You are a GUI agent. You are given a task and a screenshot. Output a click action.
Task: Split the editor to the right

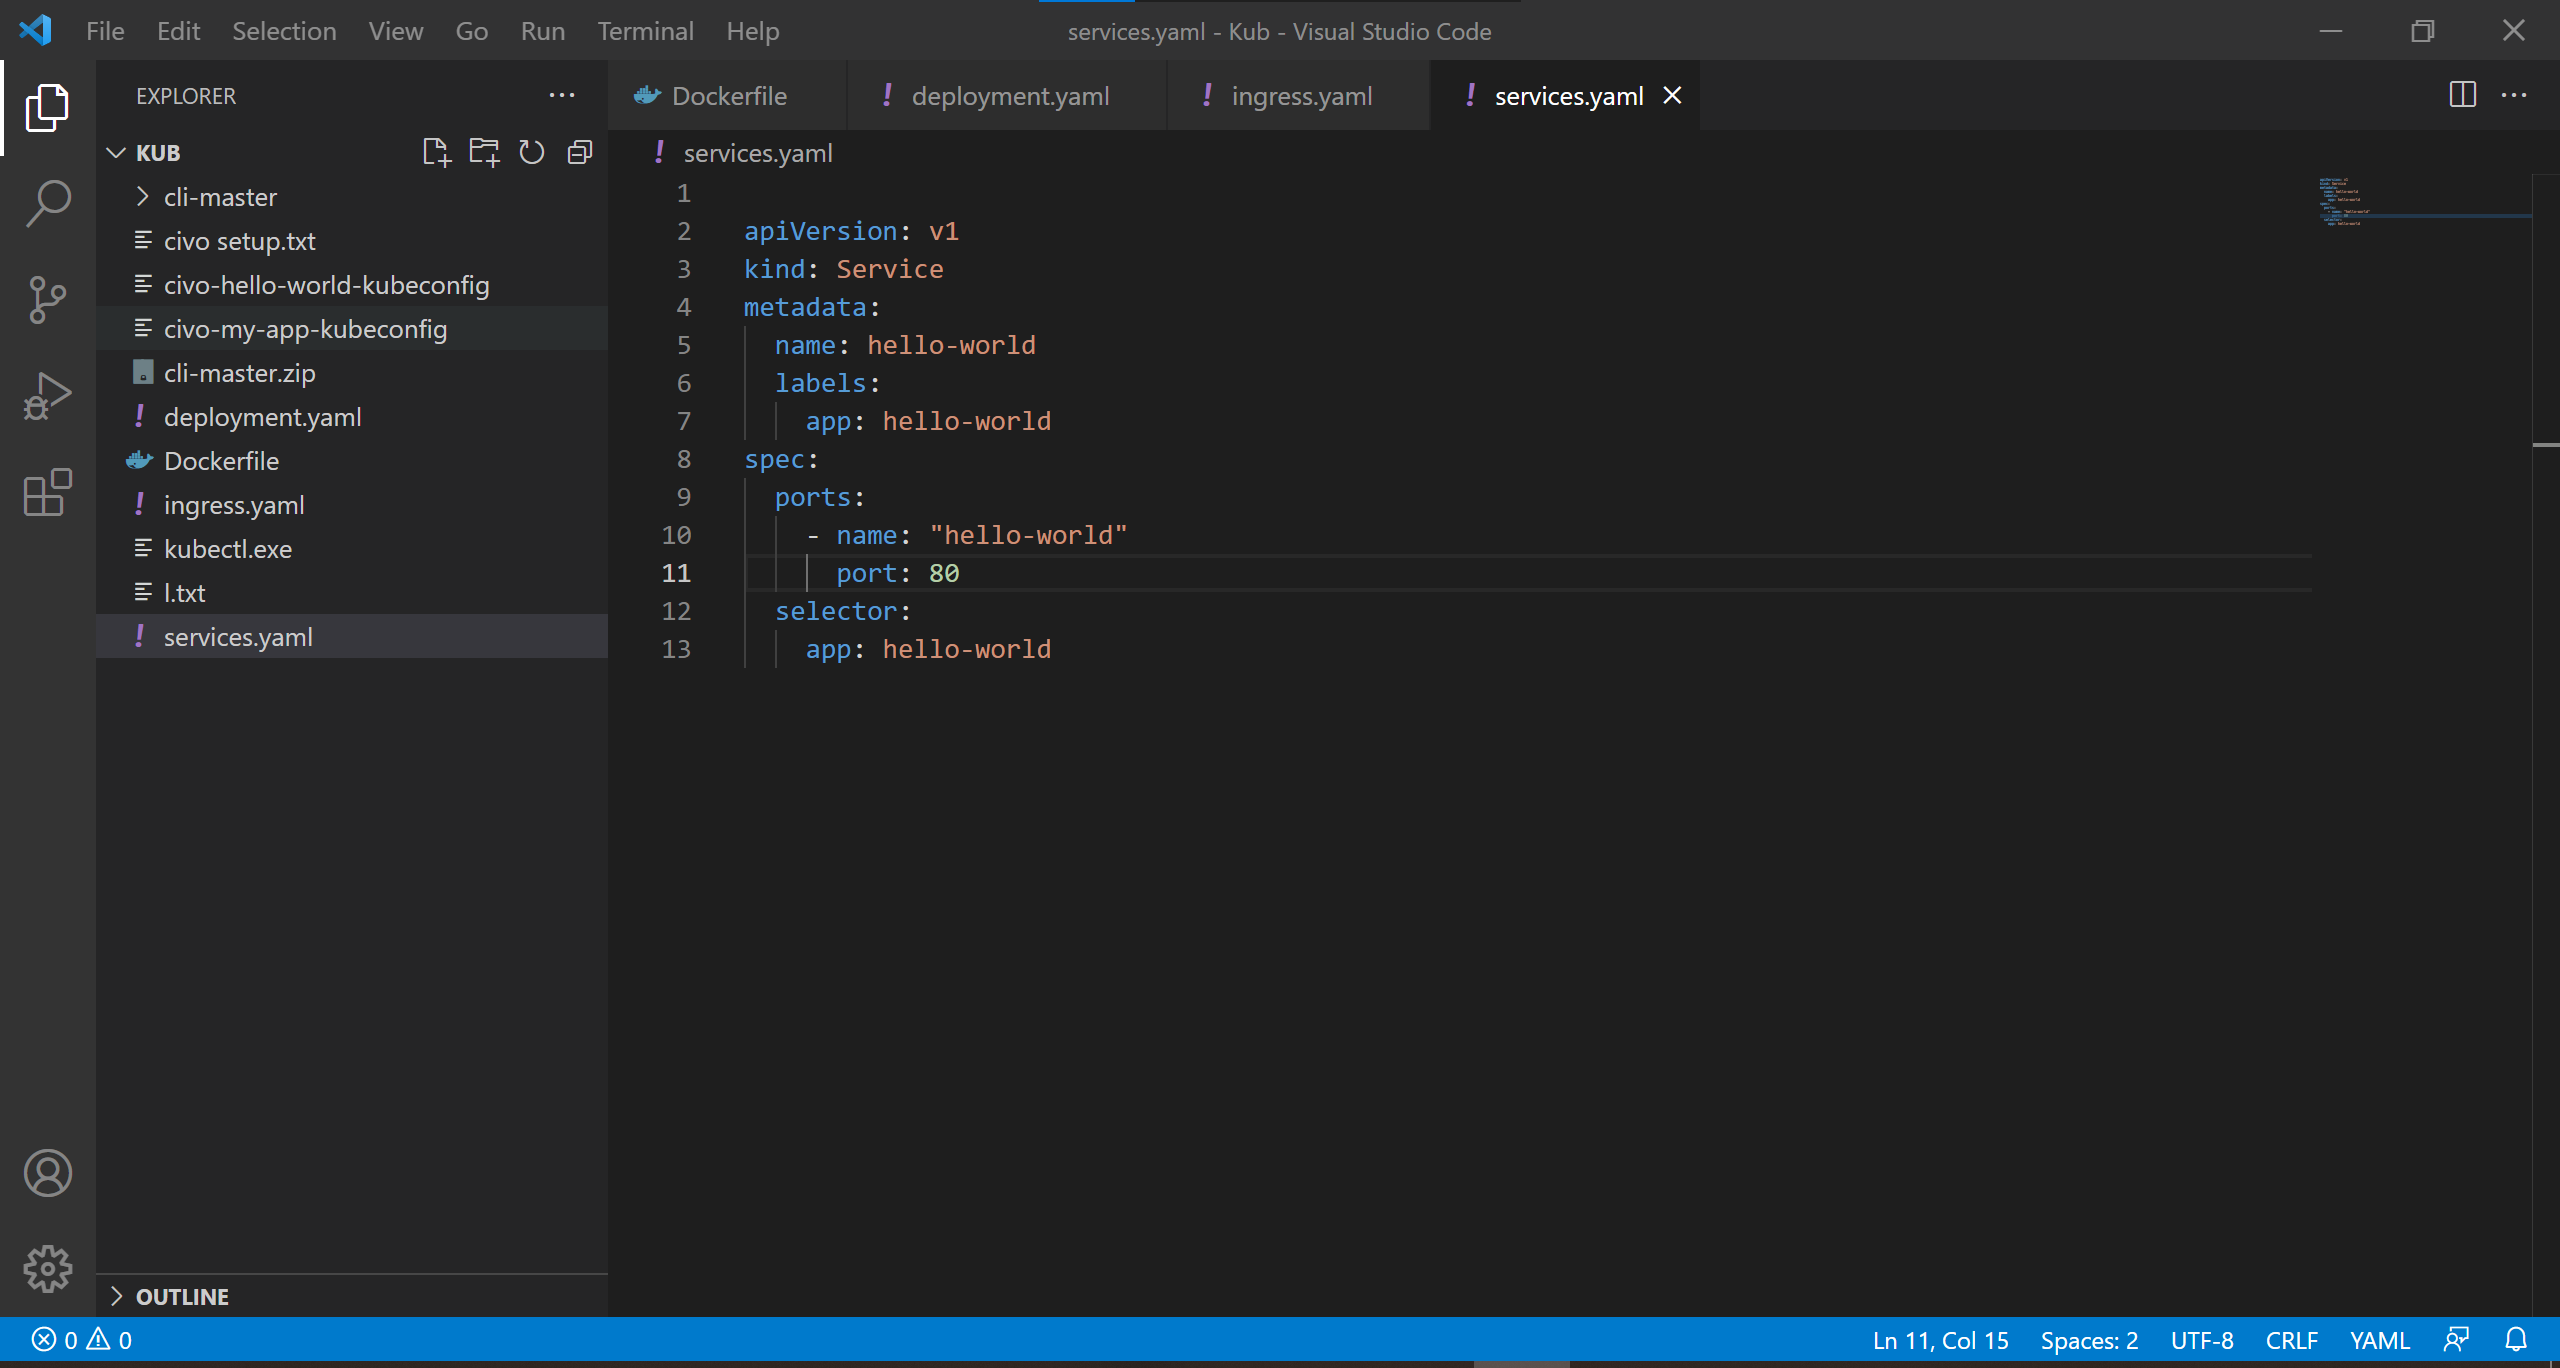(2463, 95)
